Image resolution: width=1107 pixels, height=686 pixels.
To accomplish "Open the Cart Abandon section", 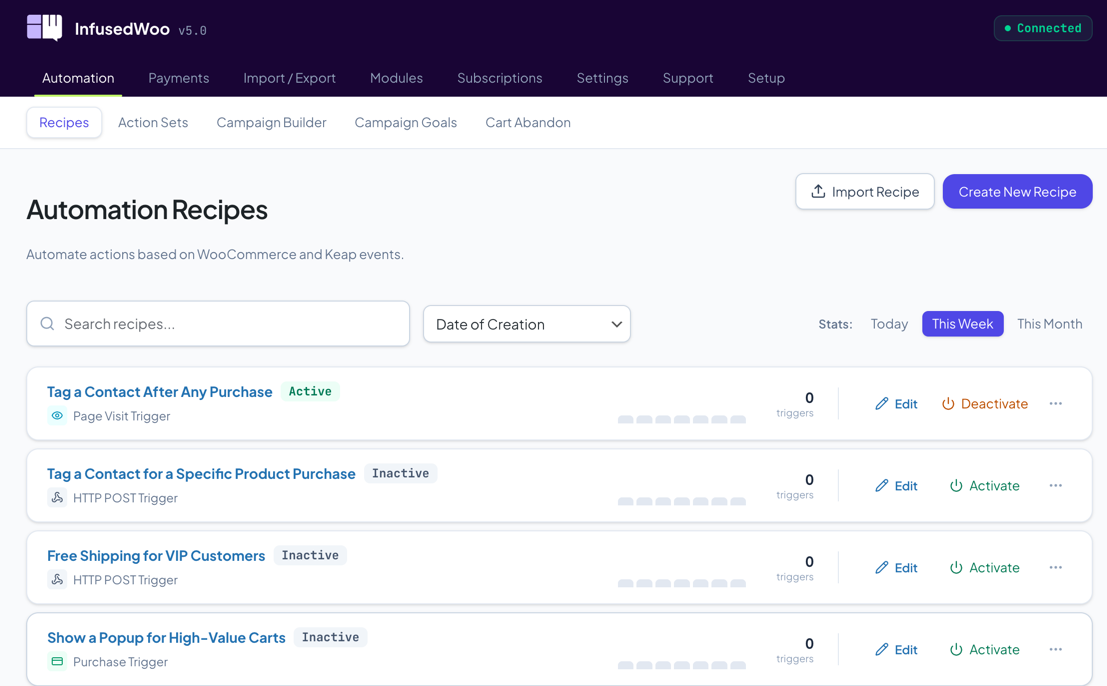I will (528, 122).
